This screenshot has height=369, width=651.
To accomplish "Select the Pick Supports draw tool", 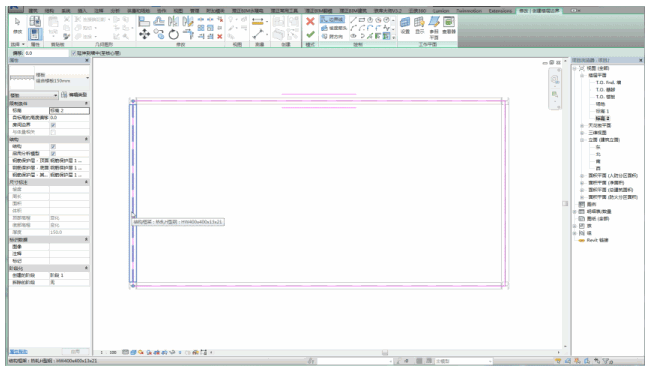I will click(x=386, y=36).
